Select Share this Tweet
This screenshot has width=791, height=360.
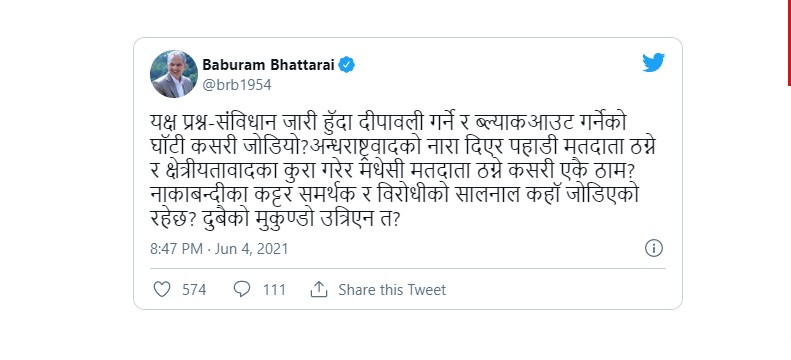pyautogui.click(x=392, y=290)
